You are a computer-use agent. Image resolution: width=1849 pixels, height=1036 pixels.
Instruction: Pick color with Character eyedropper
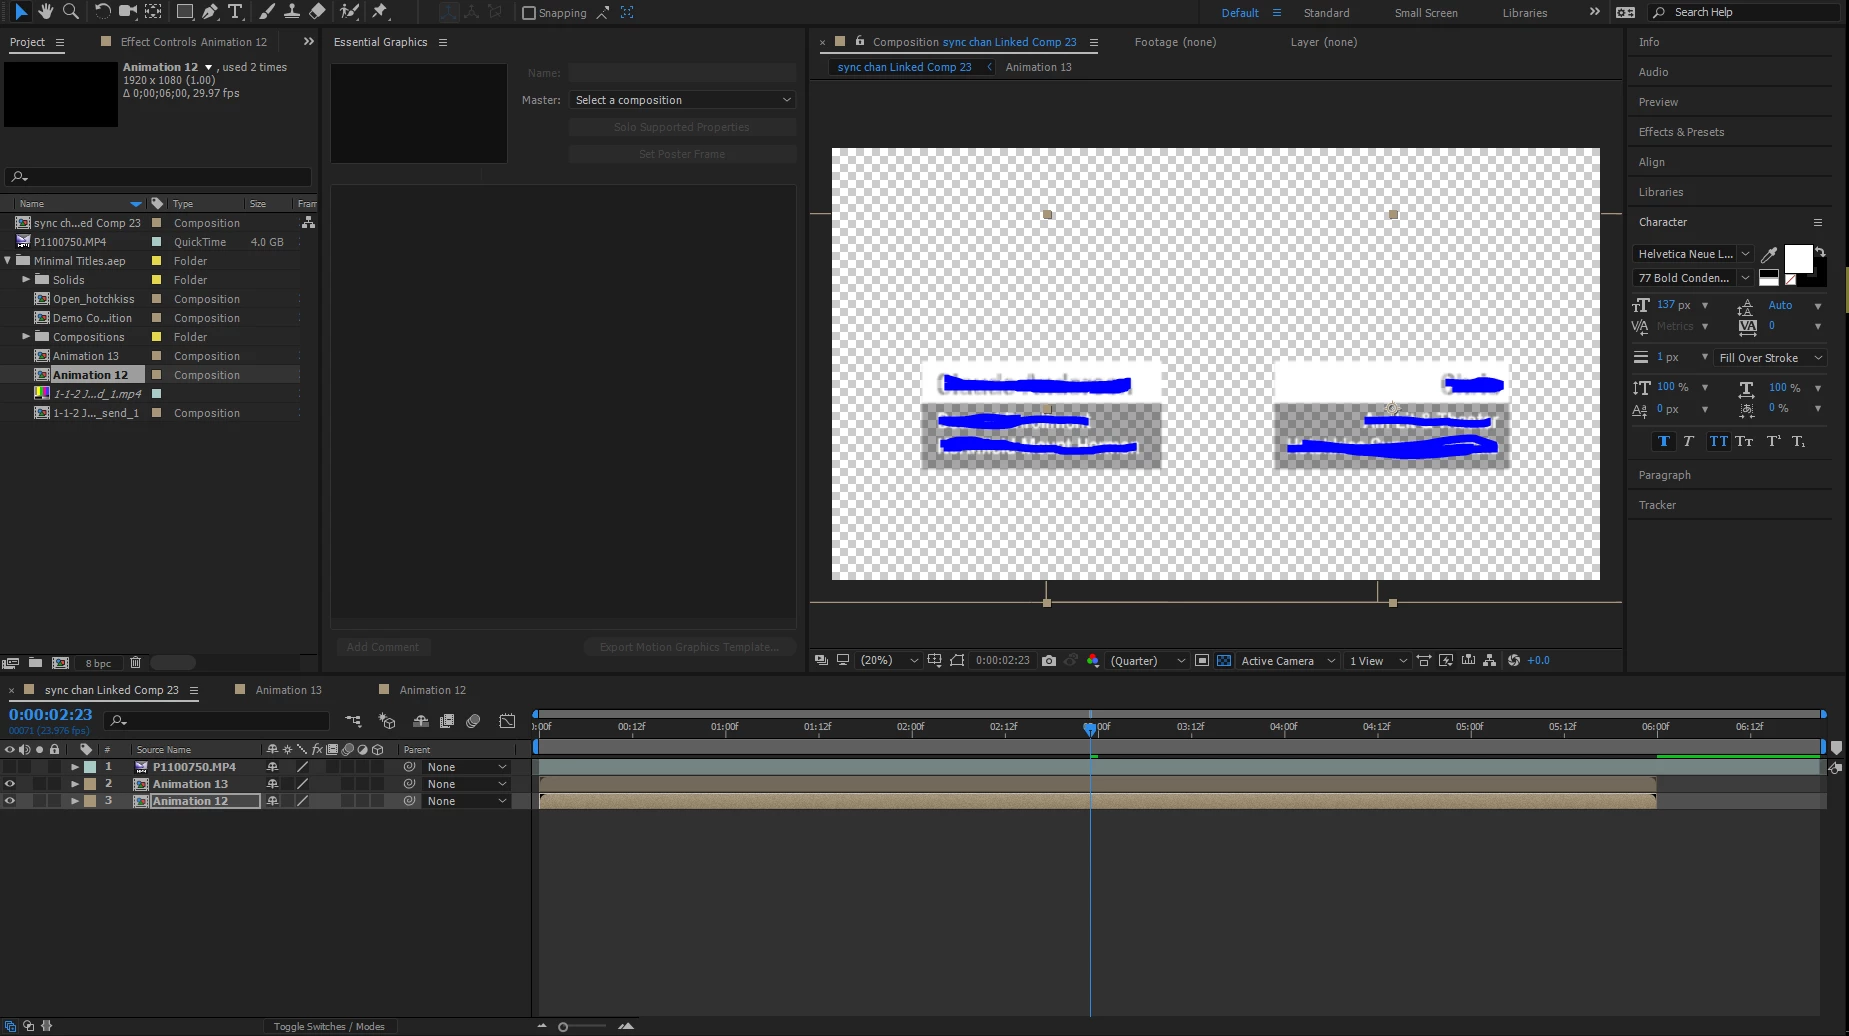1769,254
